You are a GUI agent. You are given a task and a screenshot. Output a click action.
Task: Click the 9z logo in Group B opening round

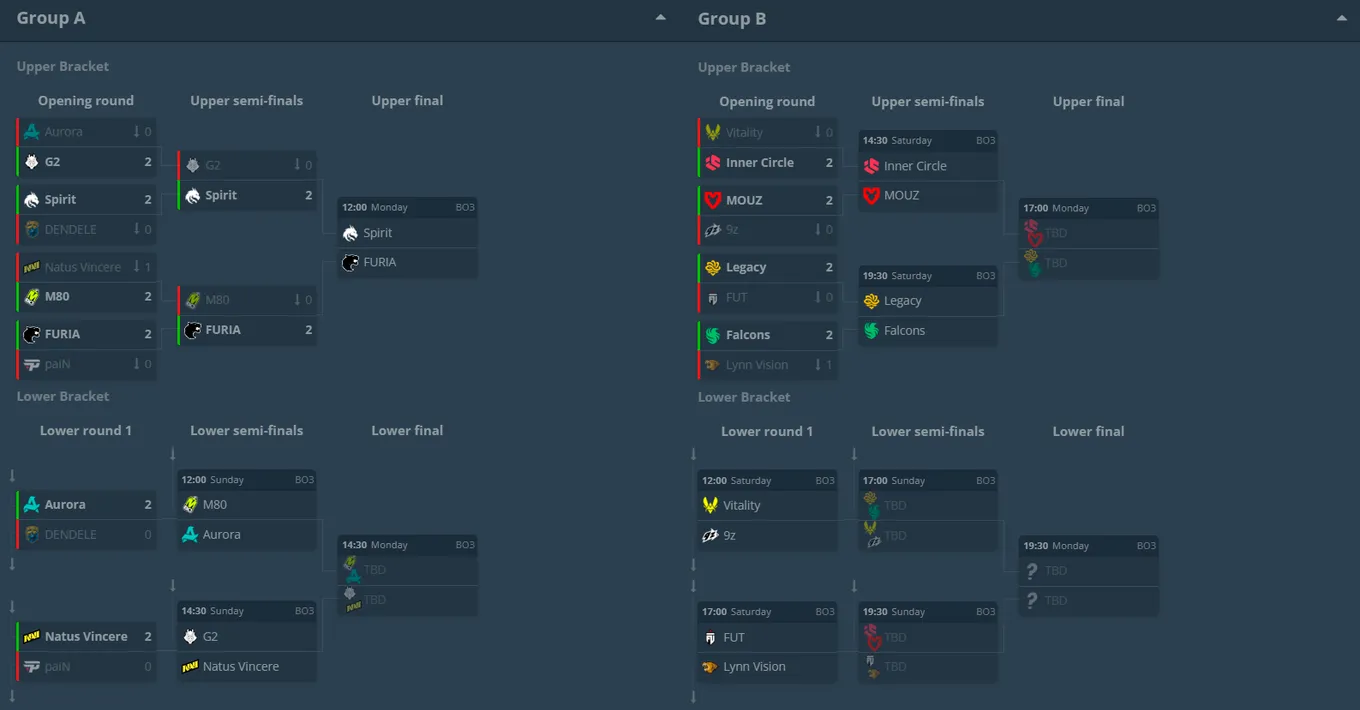(712, 230)
